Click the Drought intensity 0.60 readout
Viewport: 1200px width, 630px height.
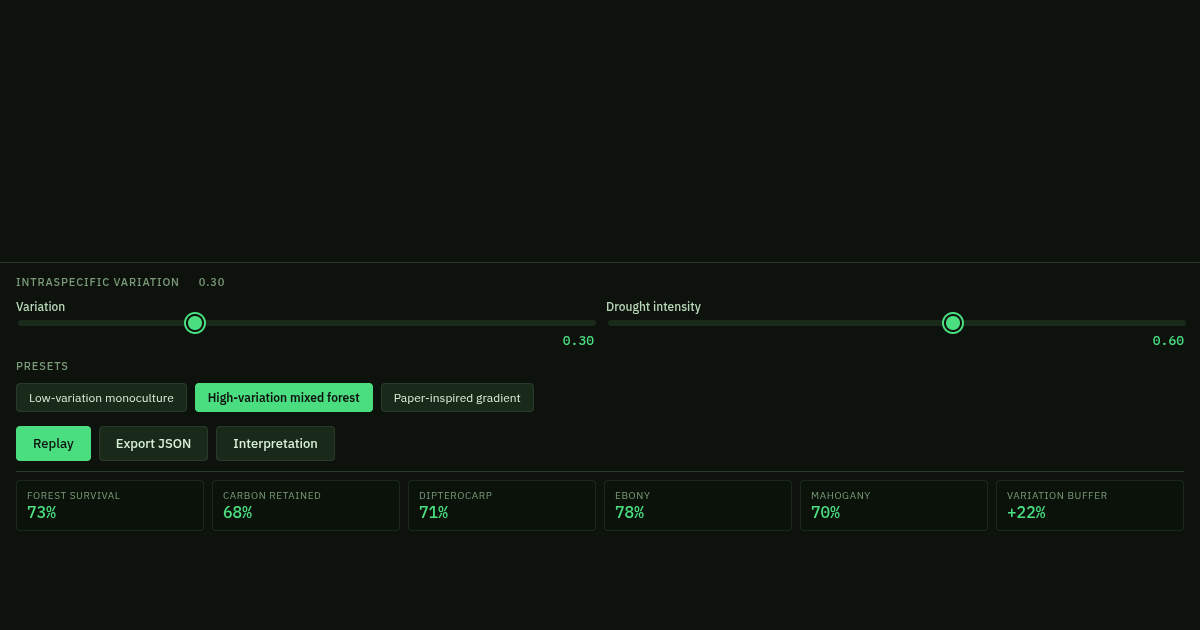pyautogui.click(x=1168, y=341)
